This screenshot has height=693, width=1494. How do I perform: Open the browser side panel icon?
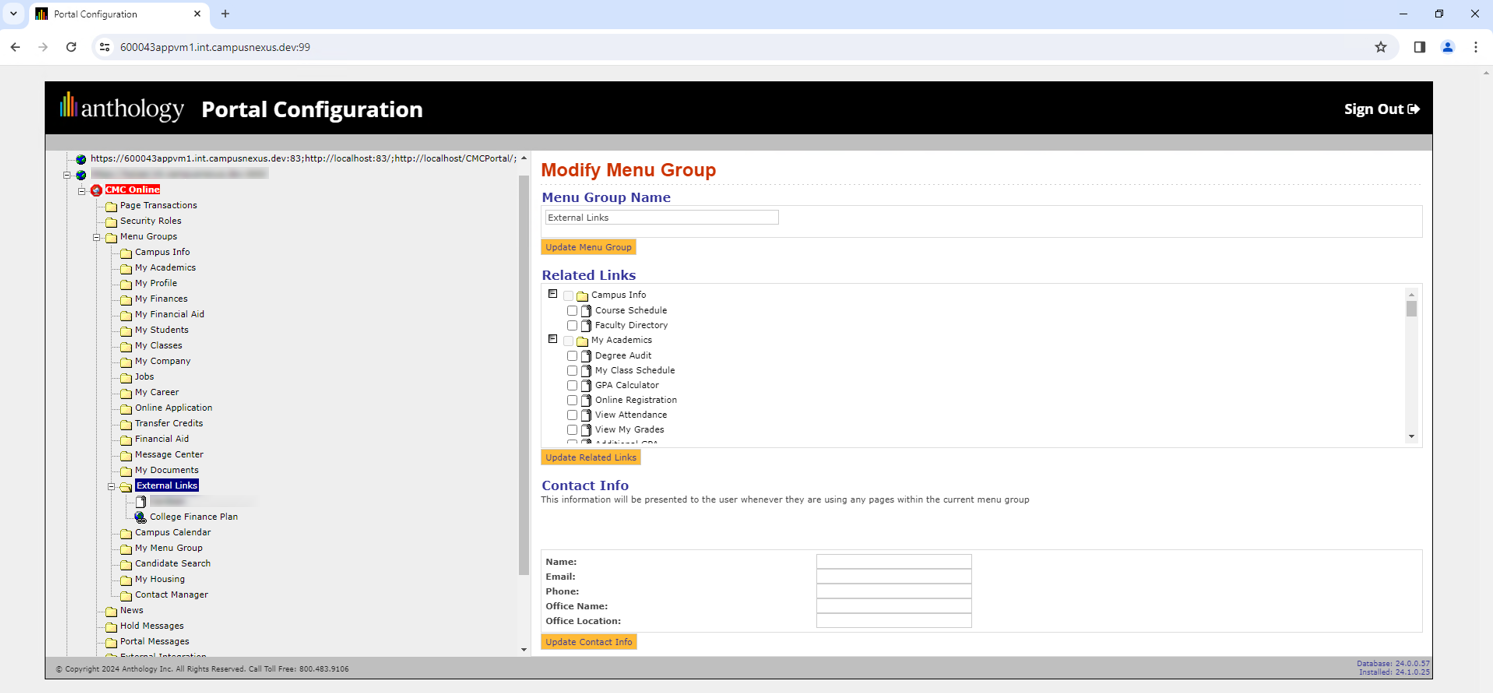1419,47
